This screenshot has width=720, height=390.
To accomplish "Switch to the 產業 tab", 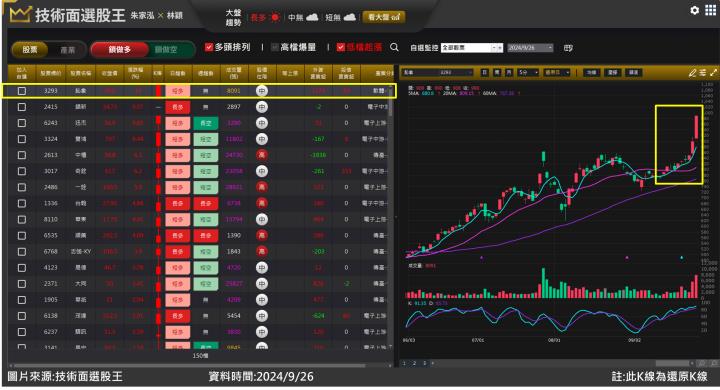I will tap(68, 50).
